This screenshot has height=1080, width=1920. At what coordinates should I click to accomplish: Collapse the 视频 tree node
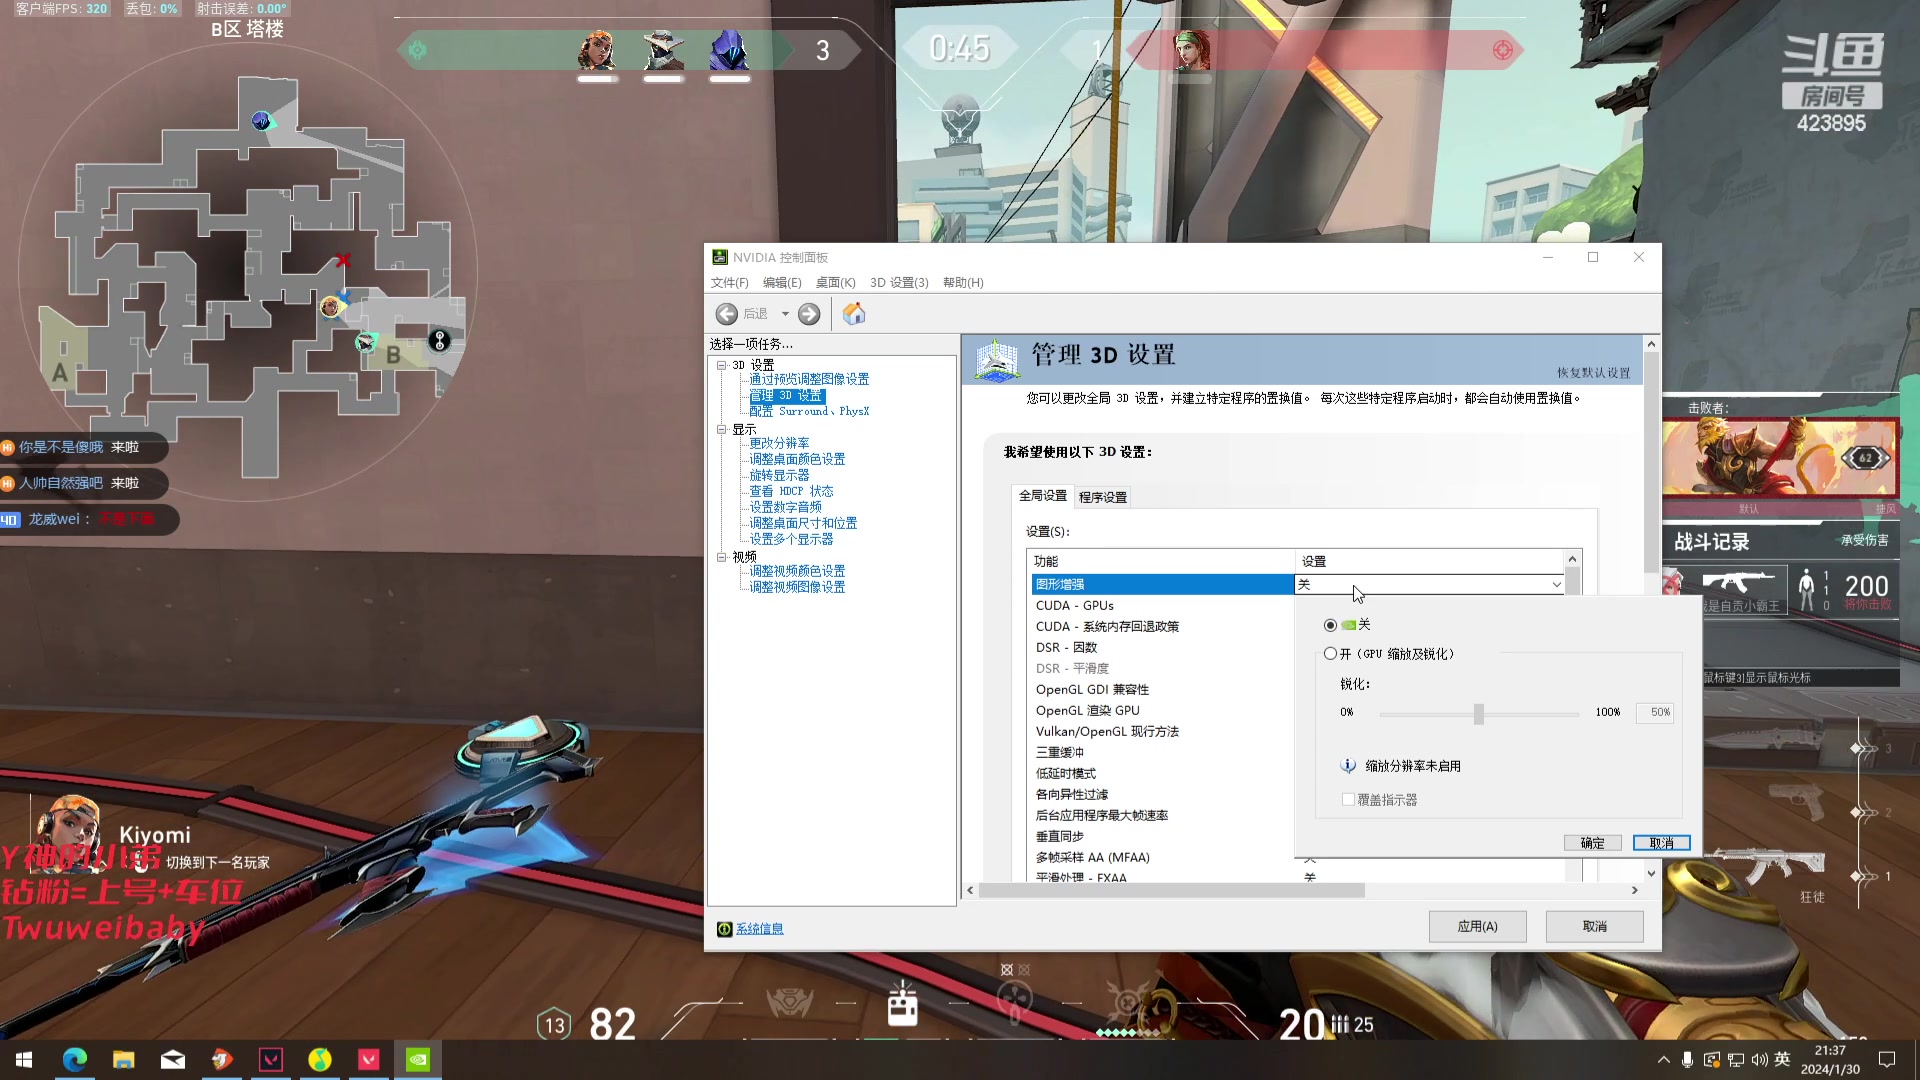click(x=721, y=557)
